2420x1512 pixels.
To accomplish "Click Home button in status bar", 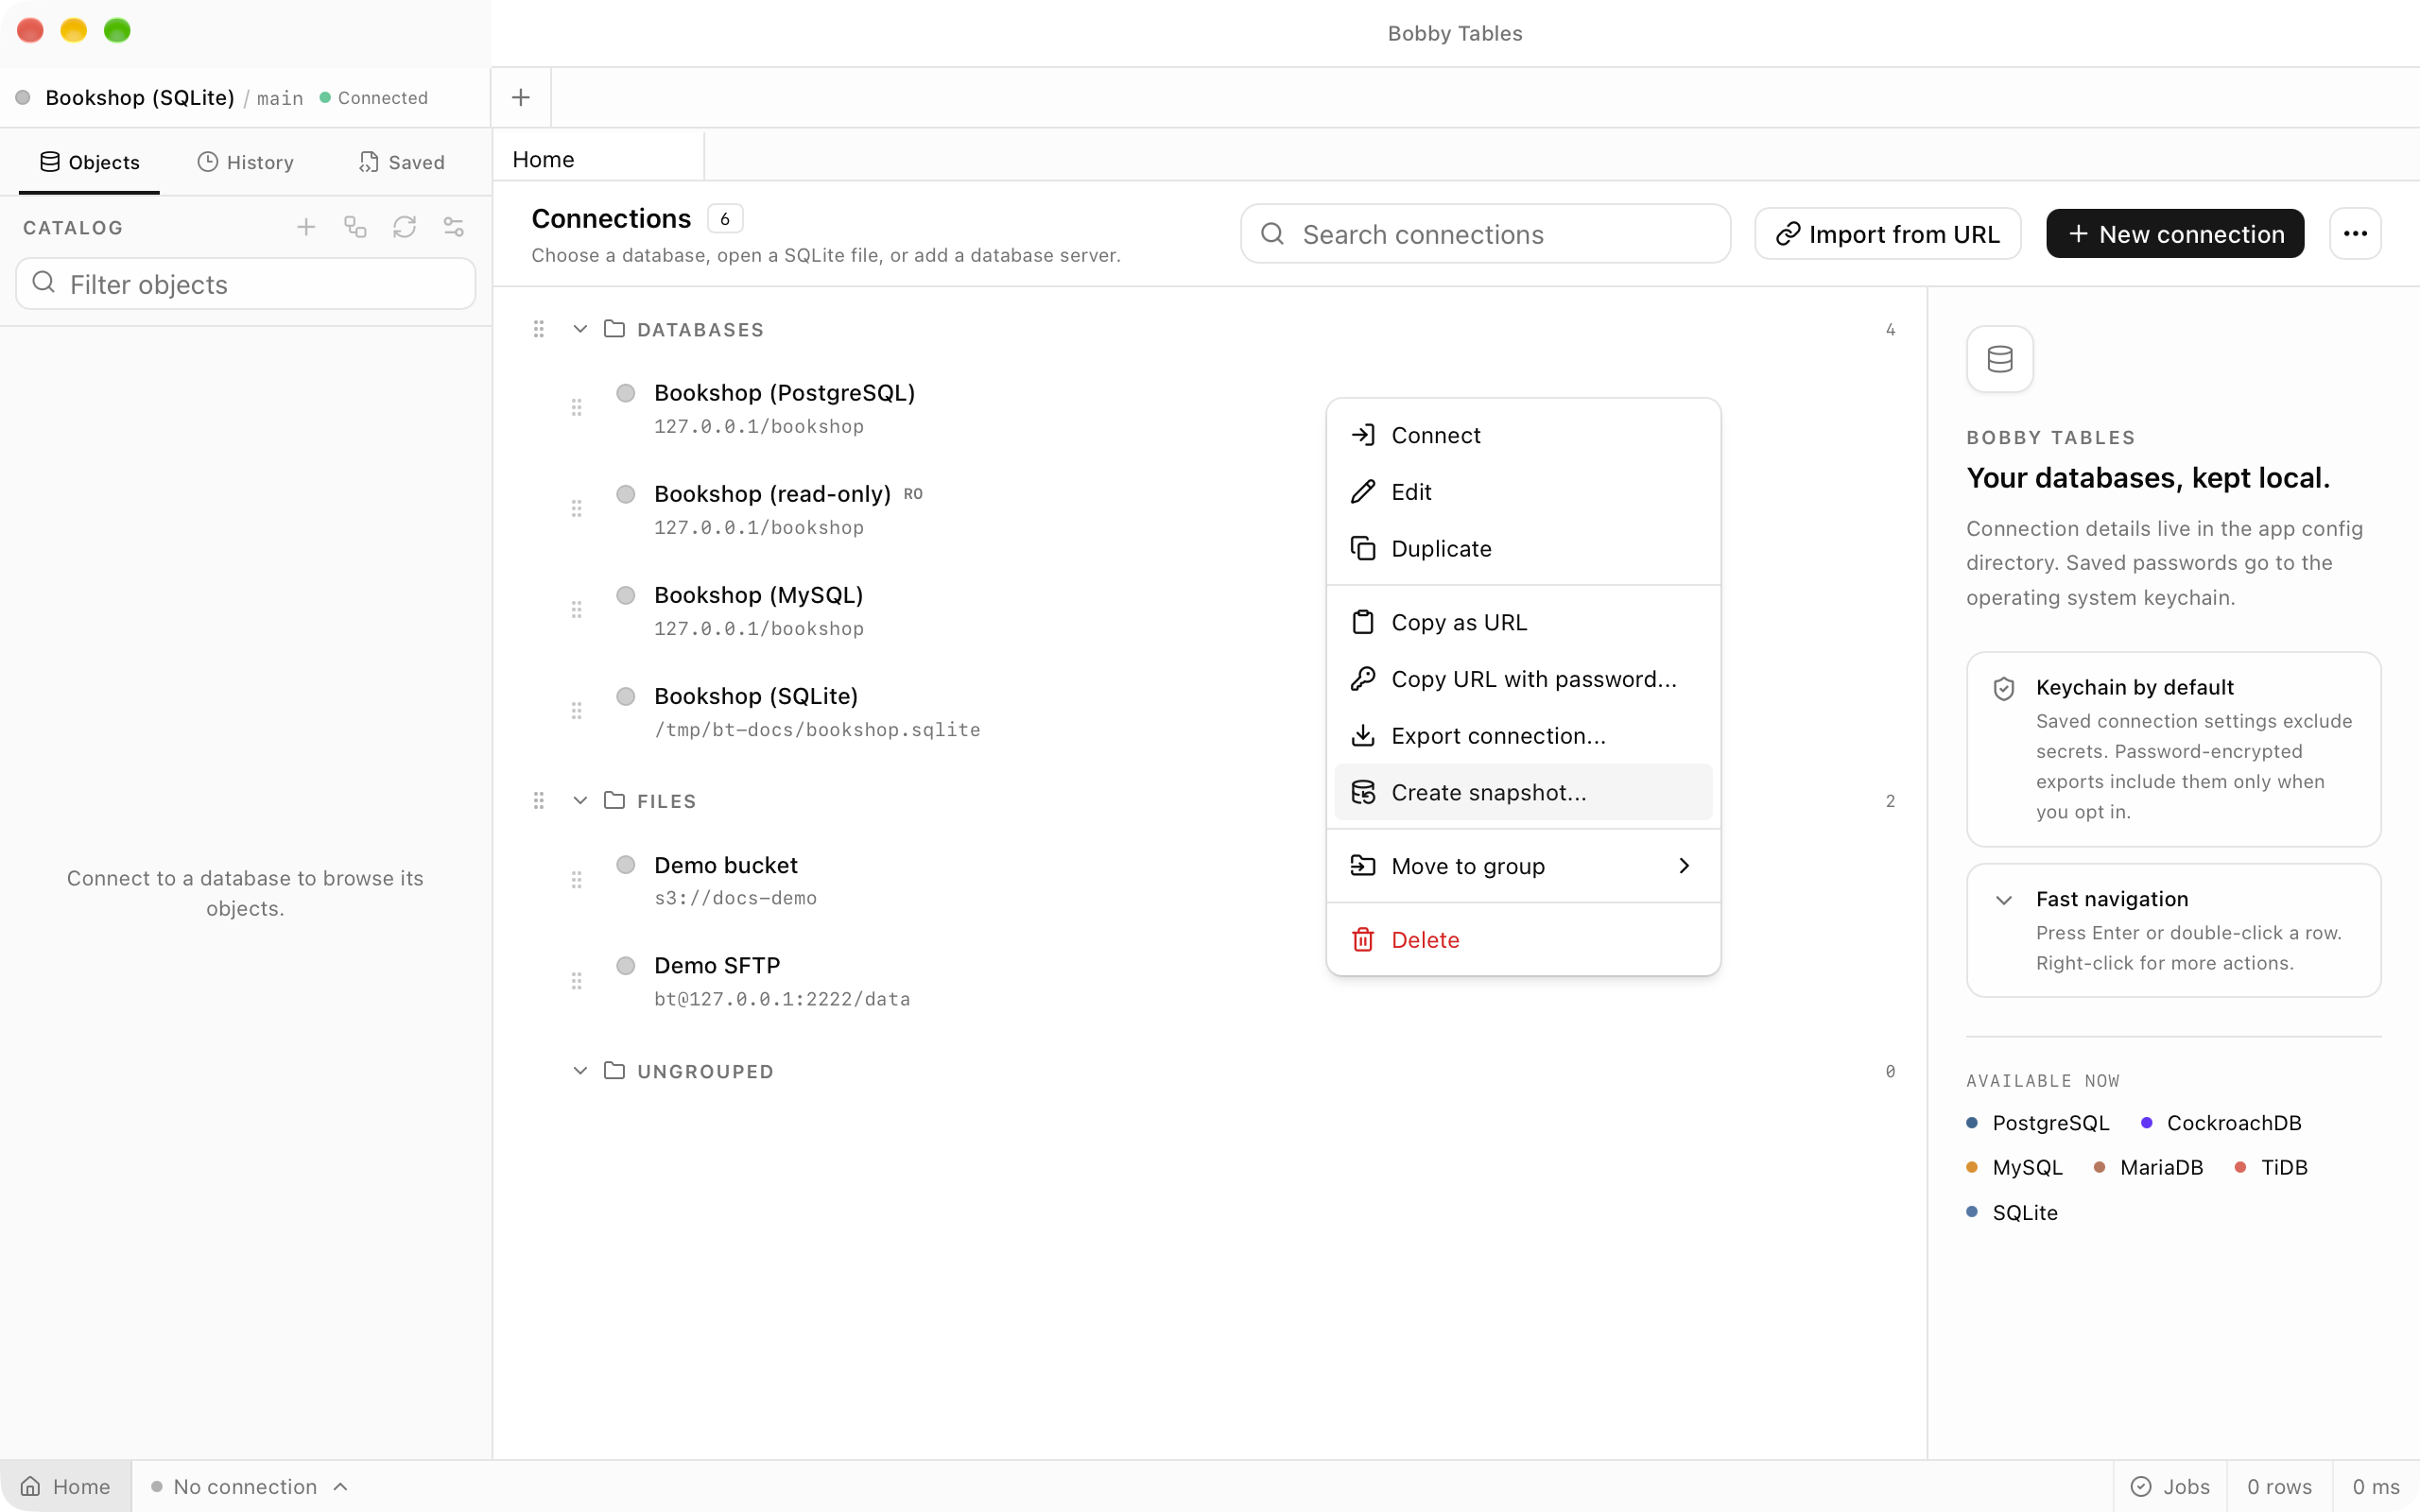I will click(x=65, y=1486).
